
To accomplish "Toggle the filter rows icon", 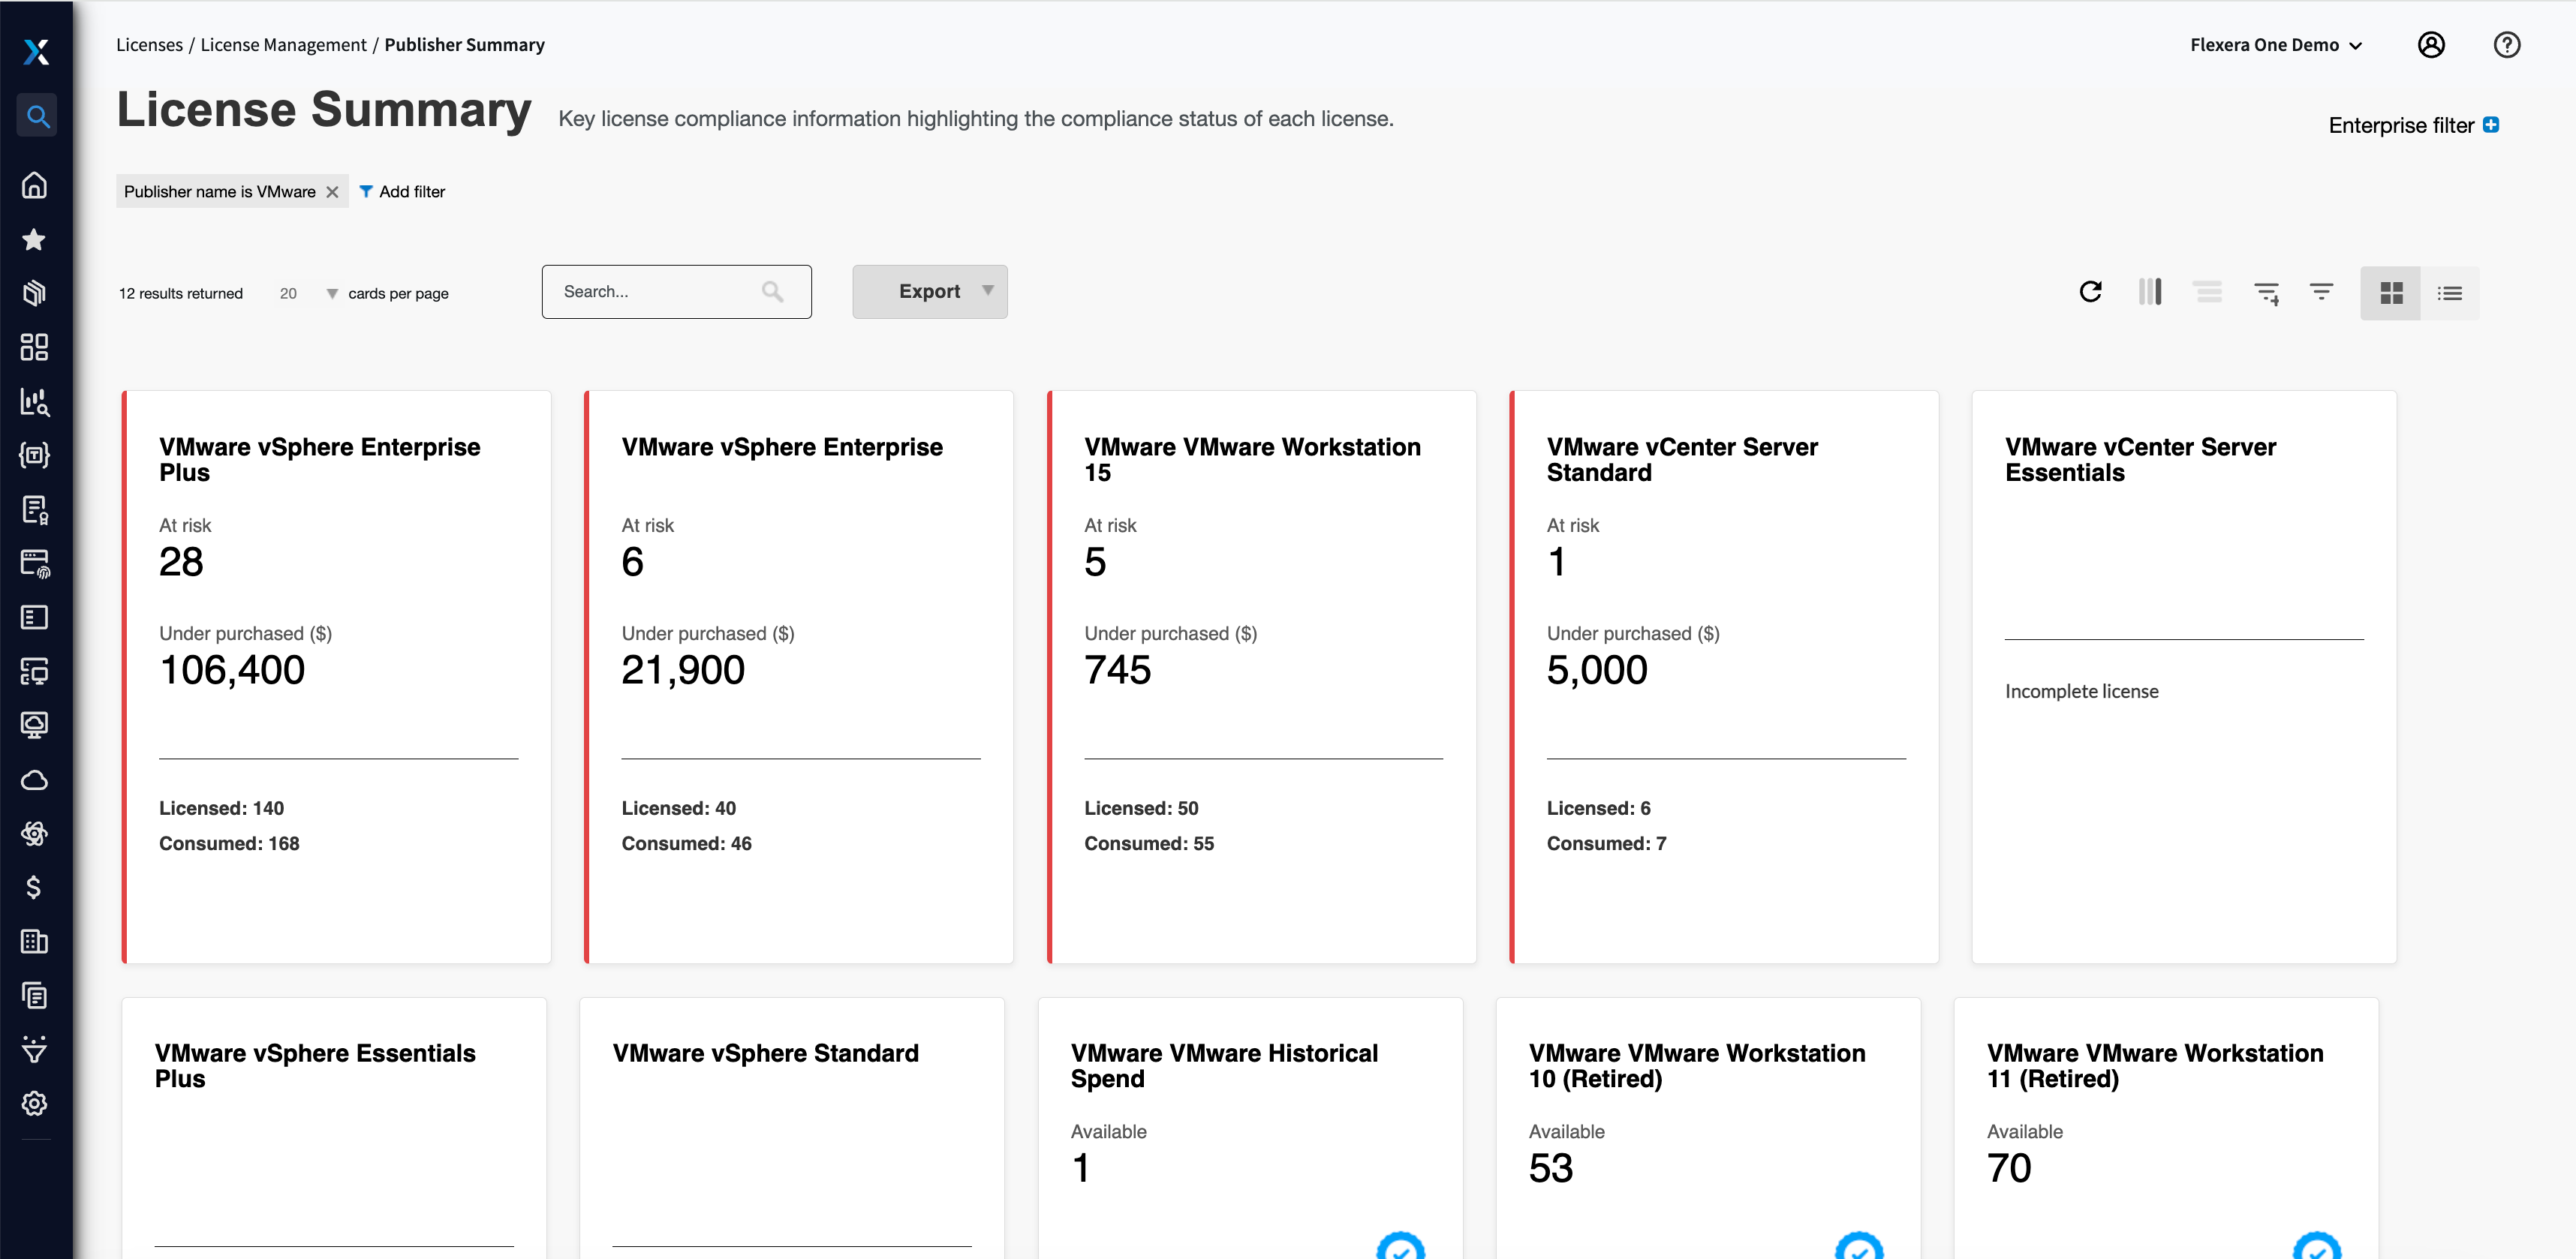I will (x=2321, y=292).
